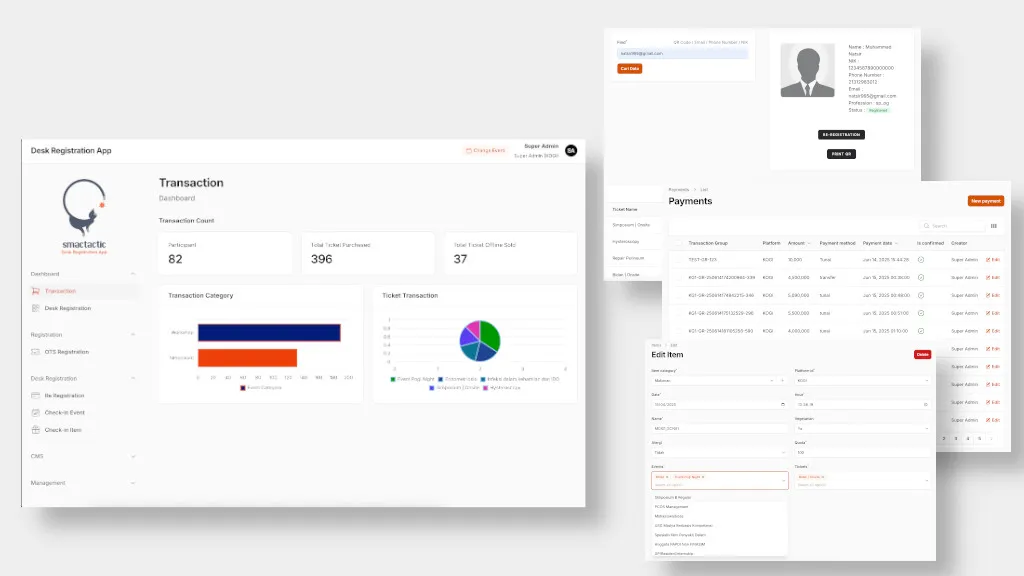The image size is (1024, 576).
Task: Toggle the is-confirmed check on the TEST-GR-123 row
Action: tap(920, 260)
